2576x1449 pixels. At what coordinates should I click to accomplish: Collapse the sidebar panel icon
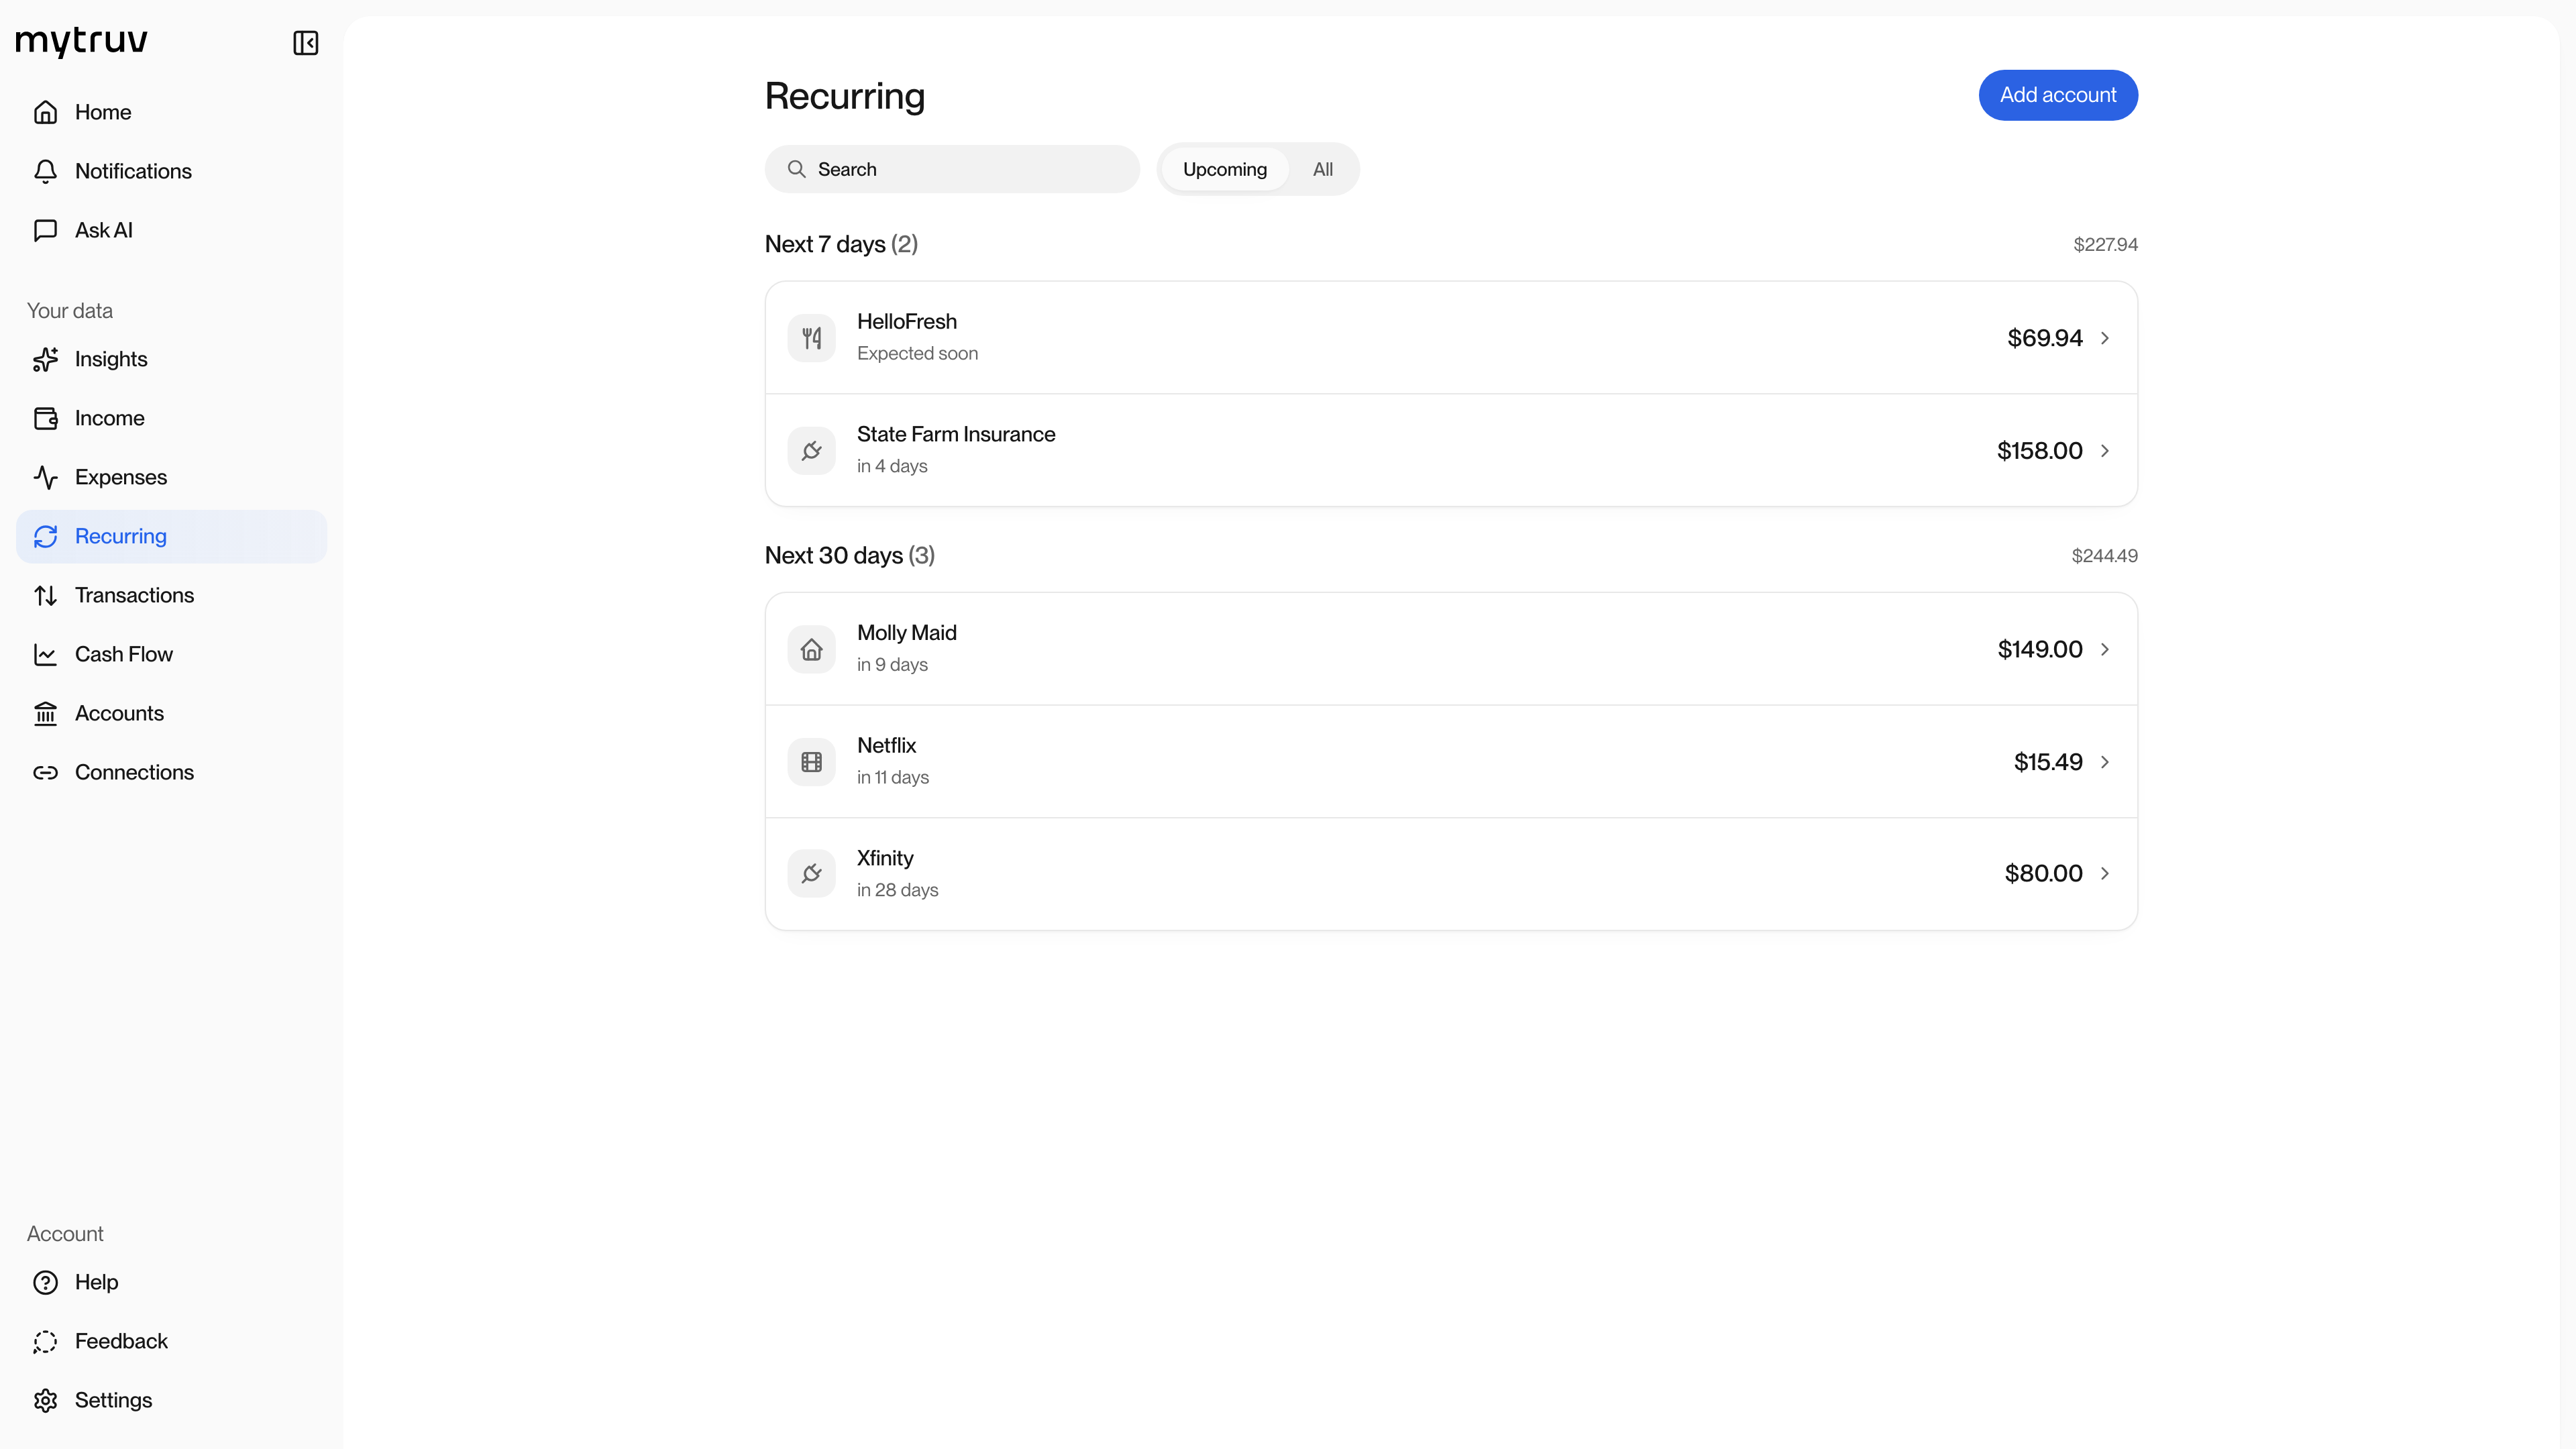[x=305, y=43]
